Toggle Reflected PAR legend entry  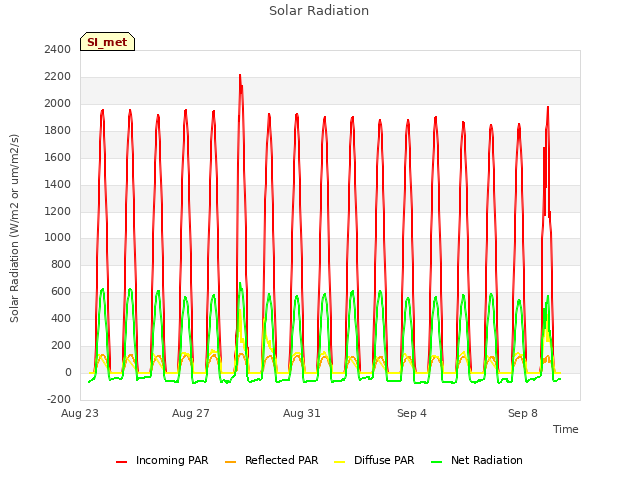(271, 460)
